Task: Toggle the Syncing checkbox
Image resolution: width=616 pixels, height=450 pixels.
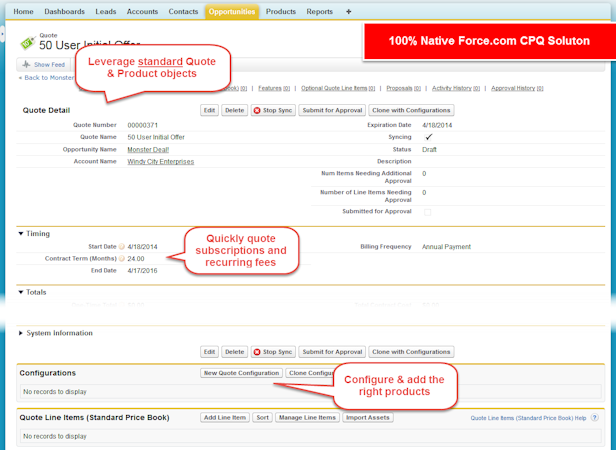Action: 428,137
